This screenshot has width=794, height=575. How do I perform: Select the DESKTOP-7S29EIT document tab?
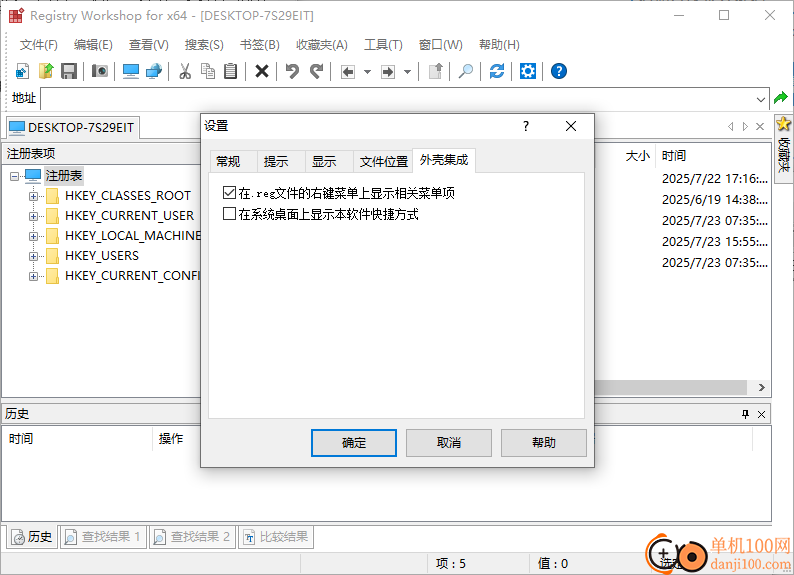pyautogui.click(x=73, y=128)
